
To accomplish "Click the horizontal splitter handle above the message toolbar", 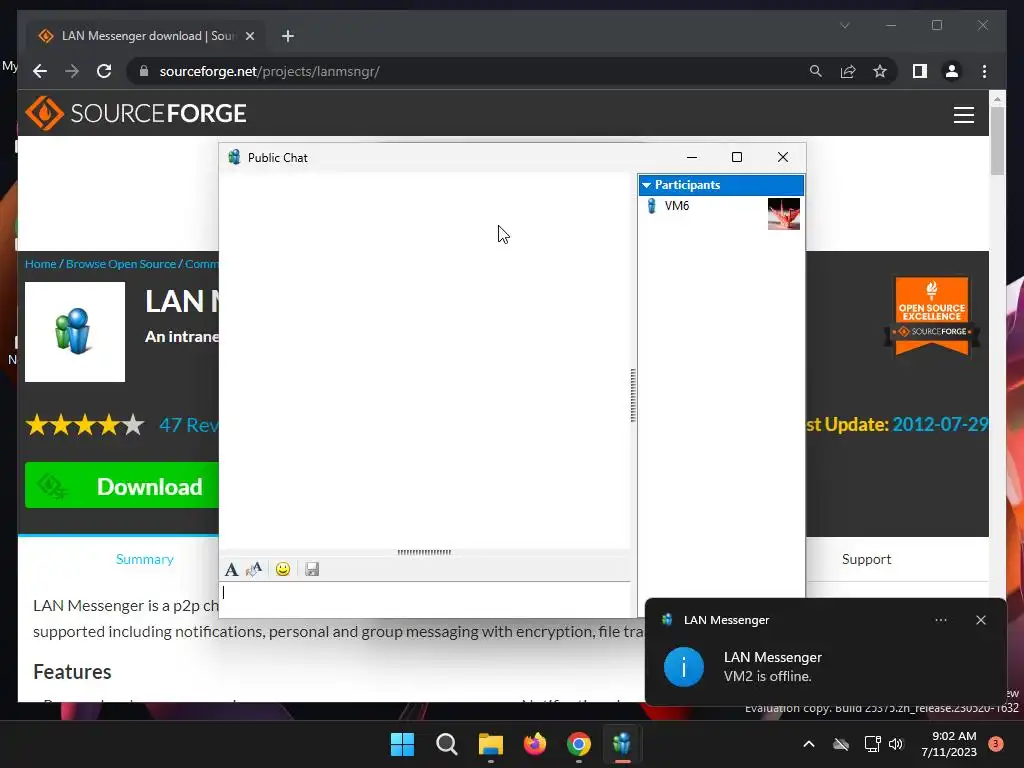I will [x=424, y=552].
